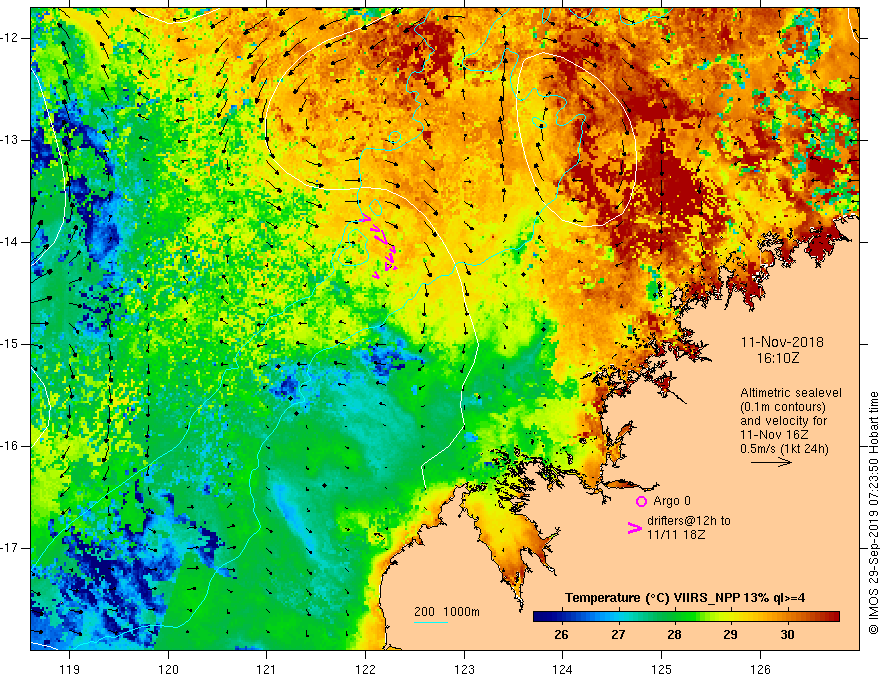
Task: Click the 0.5m/s velocity scale arrow
Action: (x=771, y=462)
